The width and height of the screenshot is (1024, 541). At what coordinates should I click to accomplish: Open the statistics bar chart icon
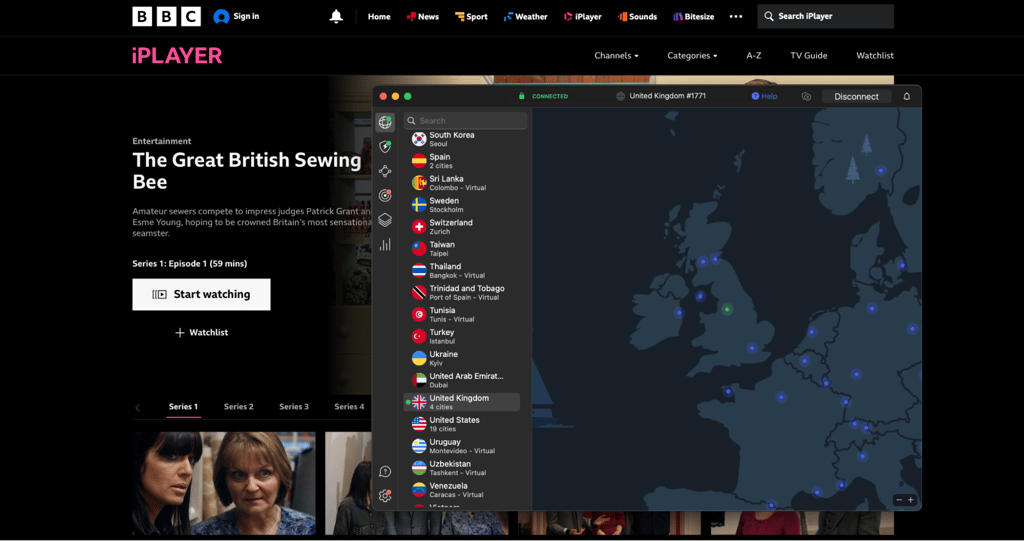coord(385,244)
